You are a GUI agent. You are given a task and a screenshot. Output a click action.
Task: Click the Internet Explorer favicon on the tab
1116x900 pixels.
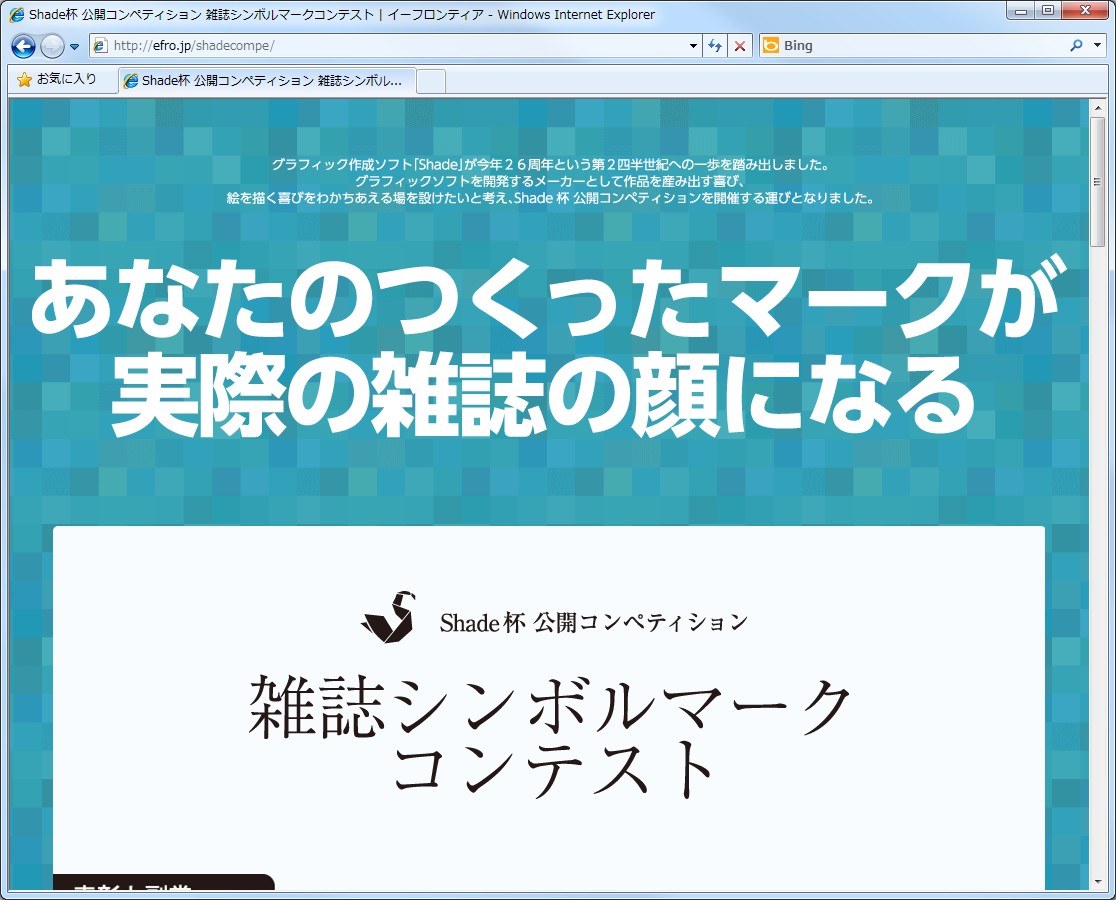(131, 80)
